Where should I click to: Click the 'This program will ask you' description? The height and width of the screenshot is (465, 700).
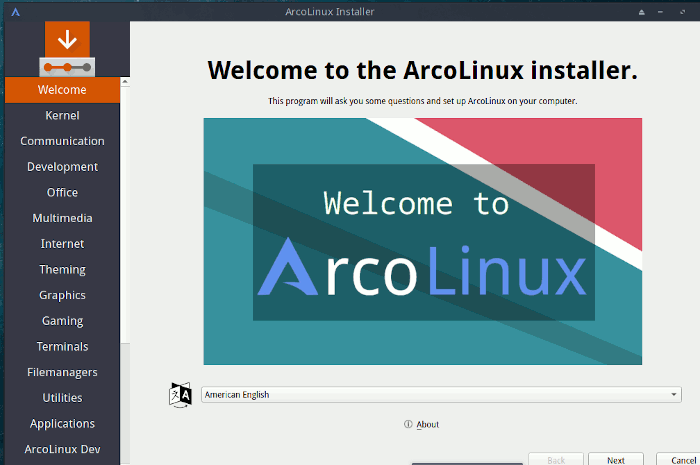coord(423,101)
